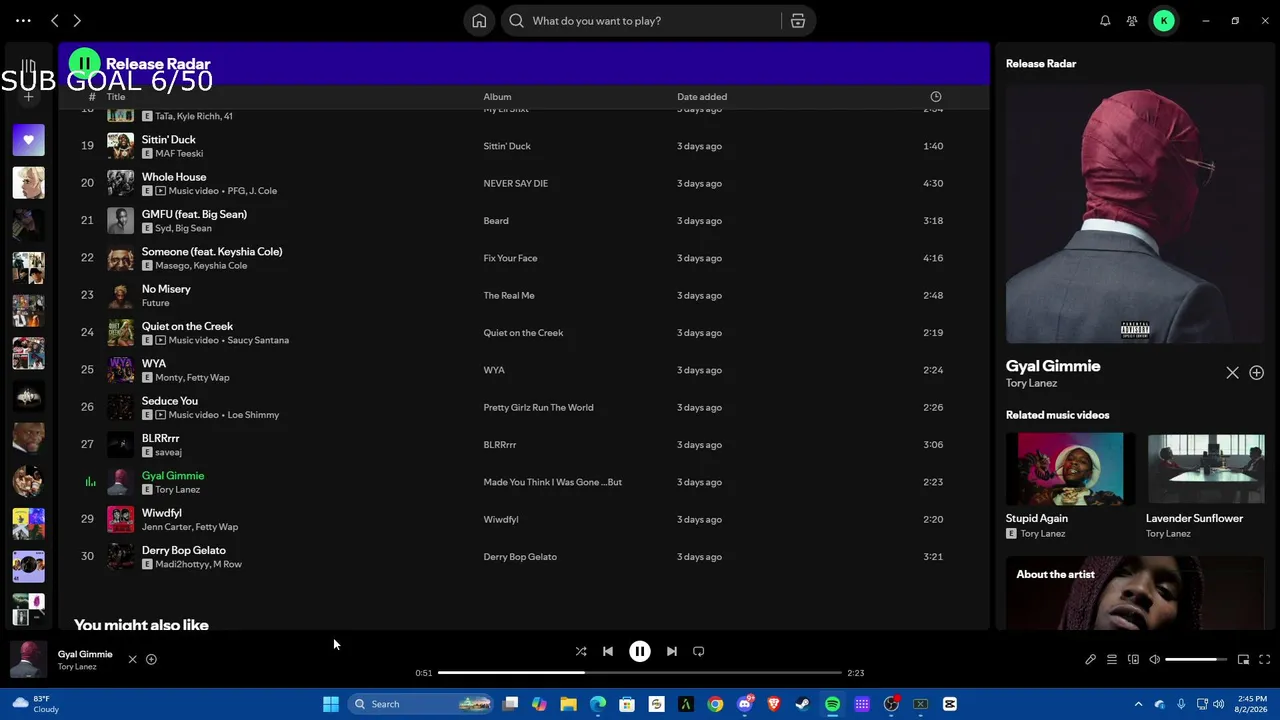Select the BLRRrrr track title

click(161, 438)
